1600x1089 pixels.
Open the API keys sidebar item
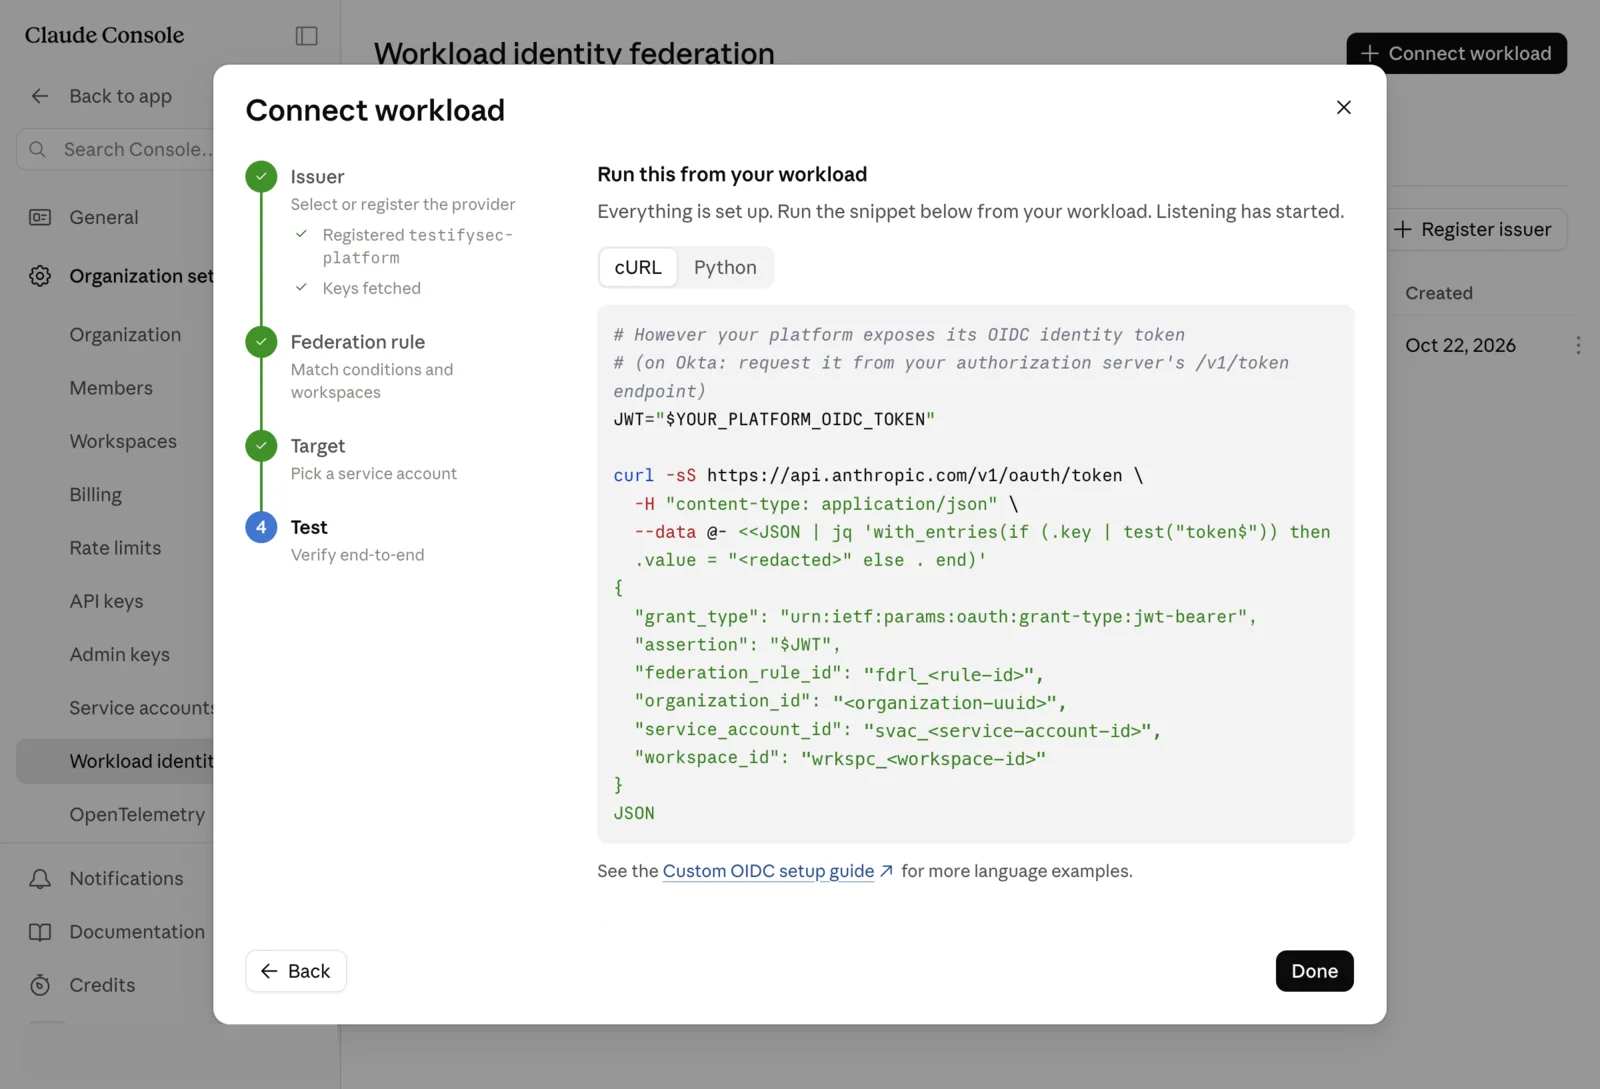106,601
